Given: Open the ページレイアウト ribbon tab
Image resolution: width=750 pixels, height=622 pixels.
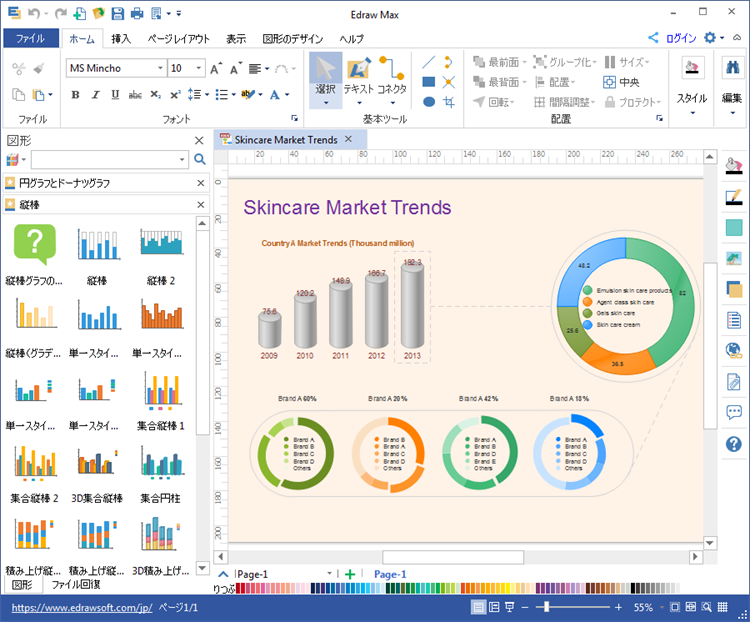Looking at the screenshot, I should click(178, 39).
